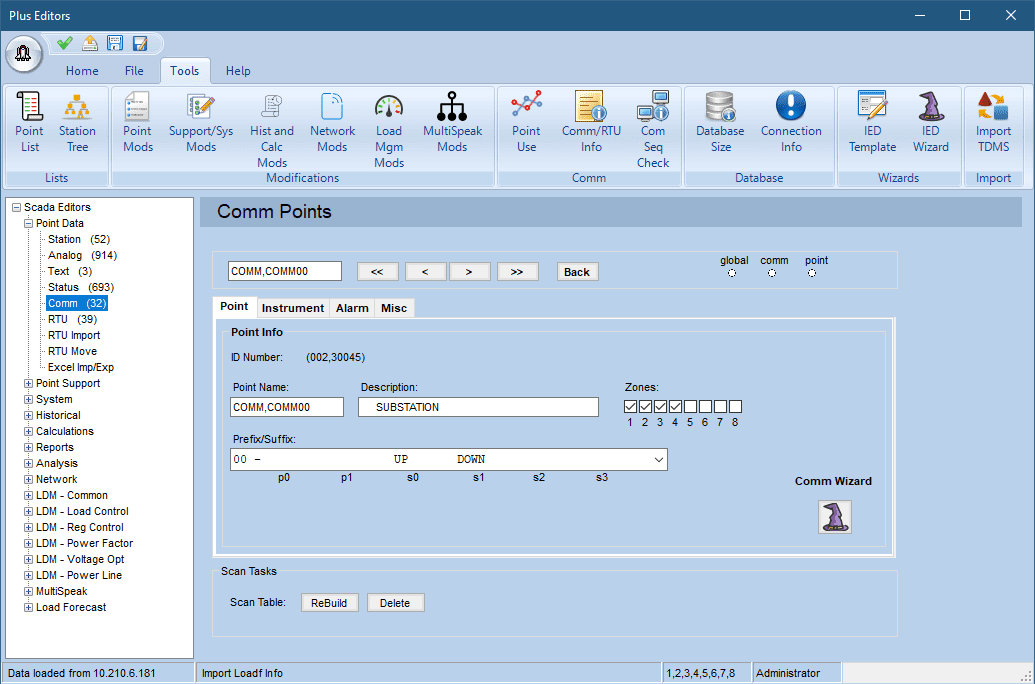
Task: Click the Back button
Action: coord(578,271)
